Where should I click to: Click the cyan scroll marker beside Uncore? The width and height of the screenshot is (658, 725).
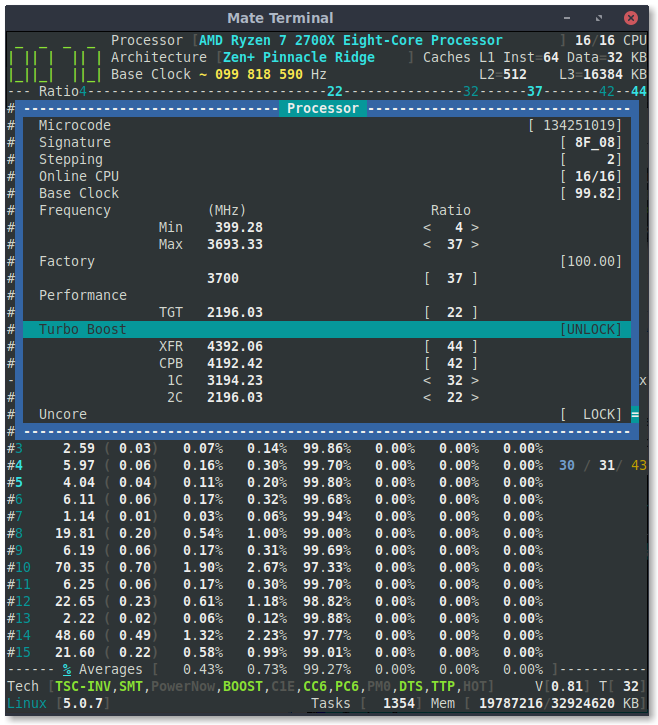[x=635, y=414]
